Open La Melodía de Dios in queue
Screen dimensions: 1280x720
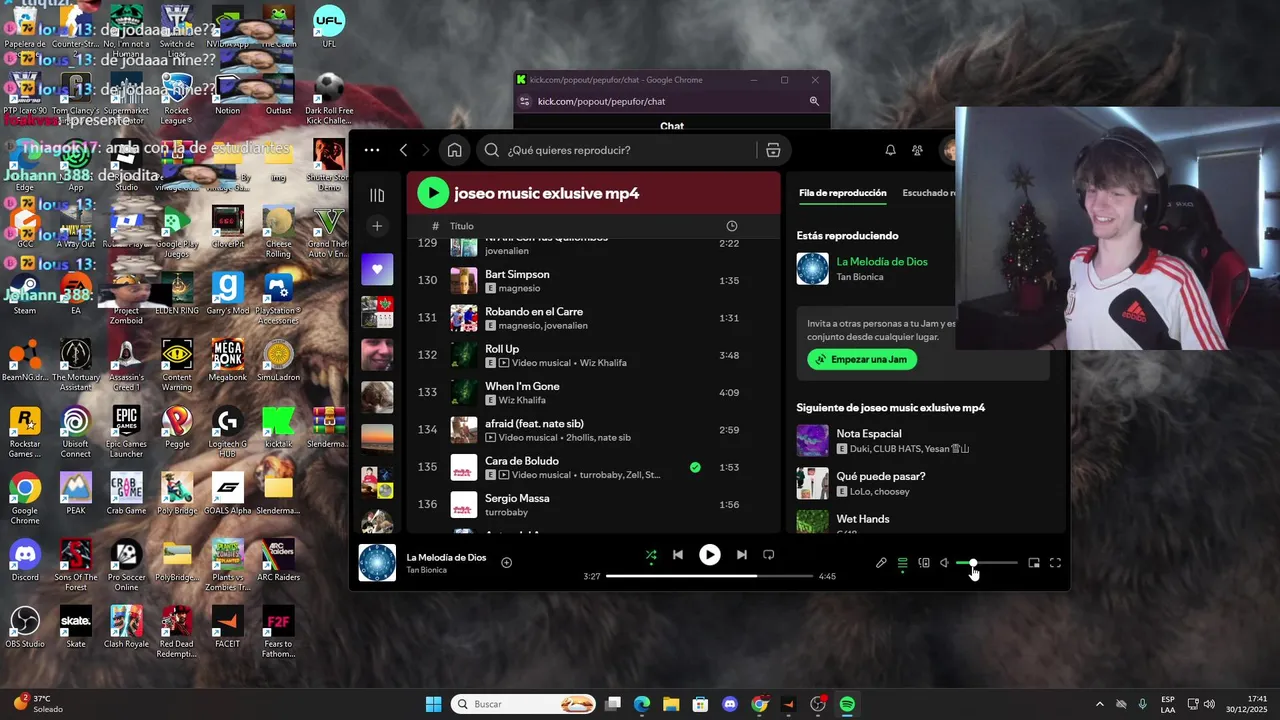pos(882,262)
